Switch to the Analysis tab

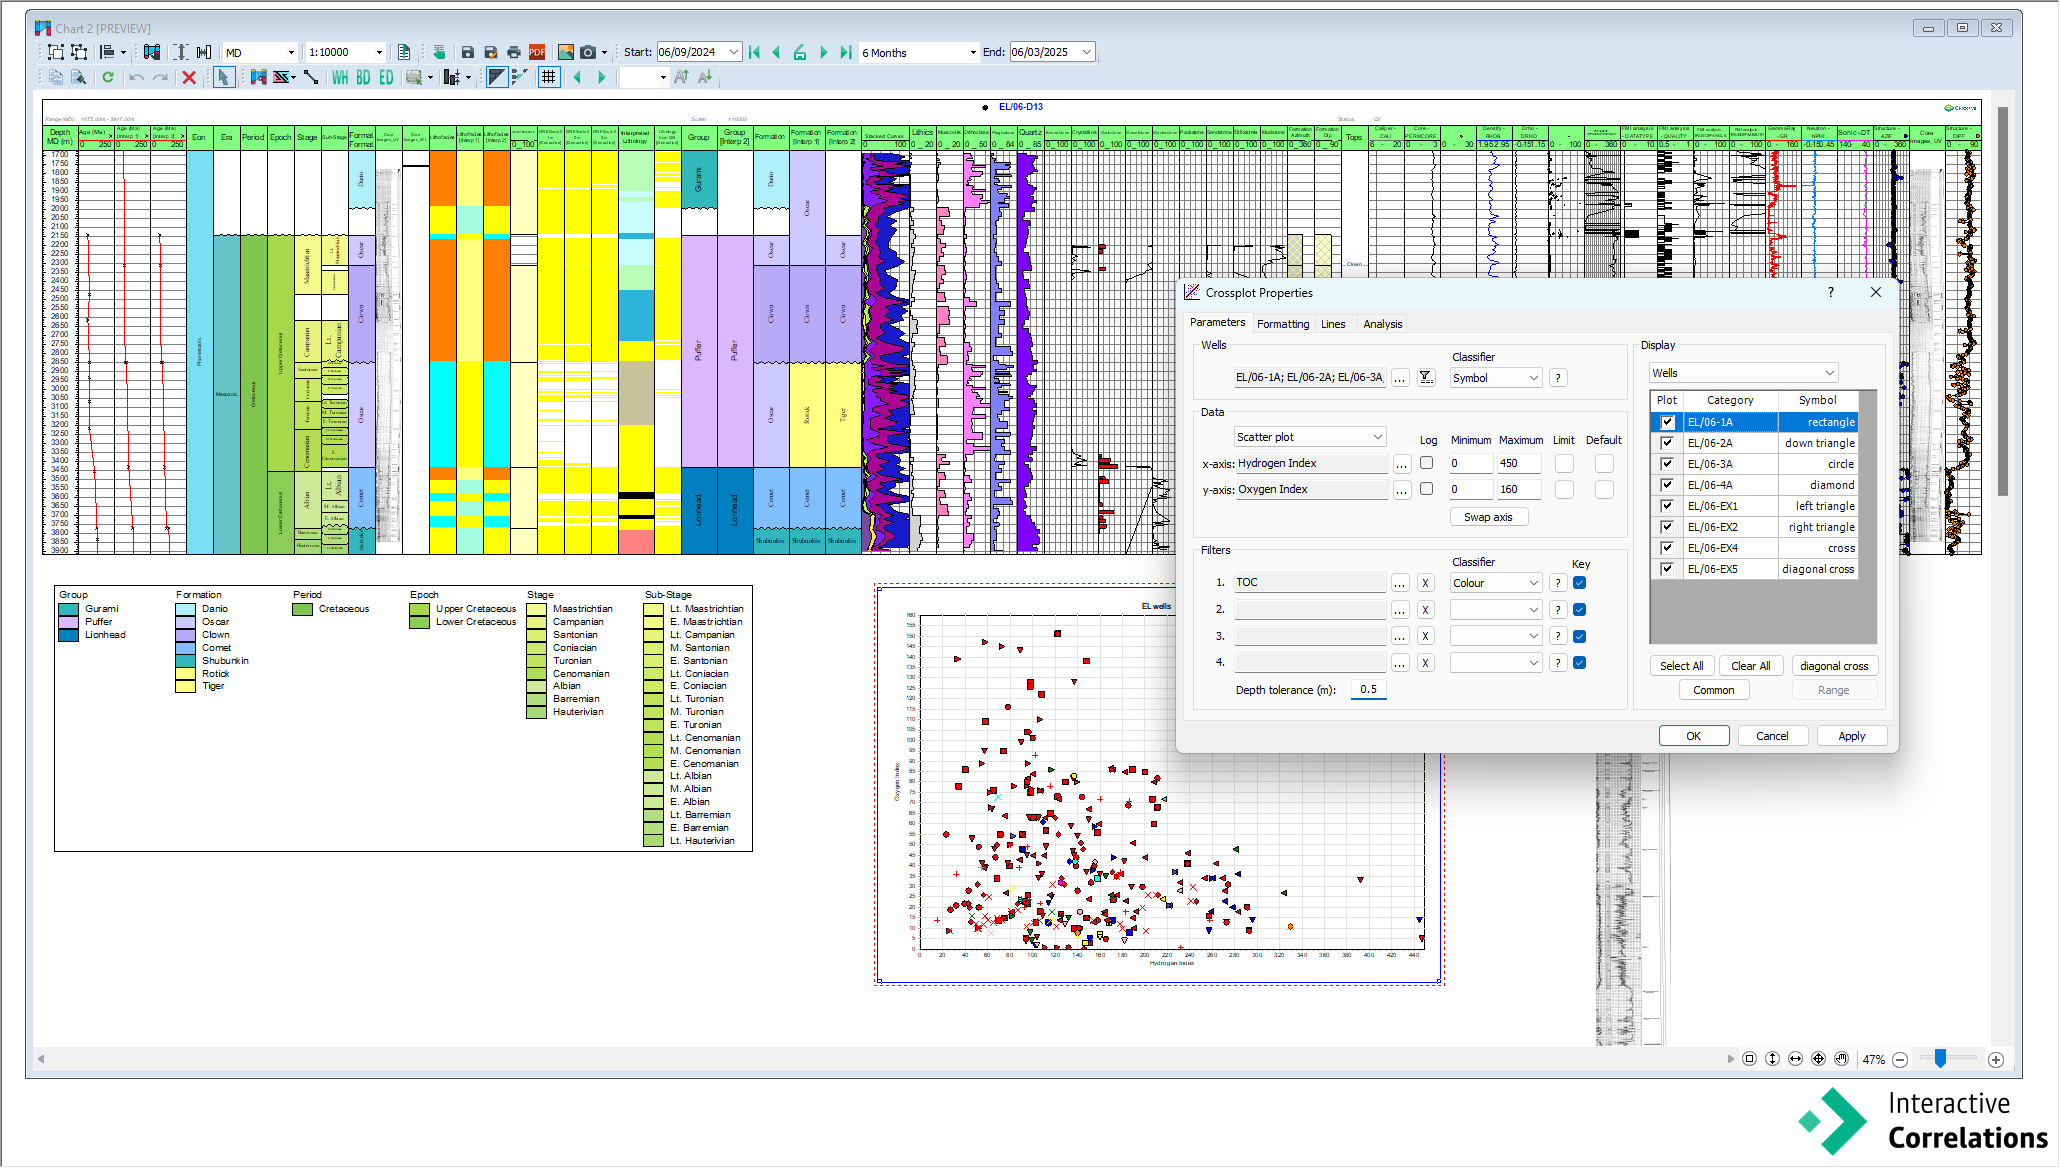coord(1383,324)
